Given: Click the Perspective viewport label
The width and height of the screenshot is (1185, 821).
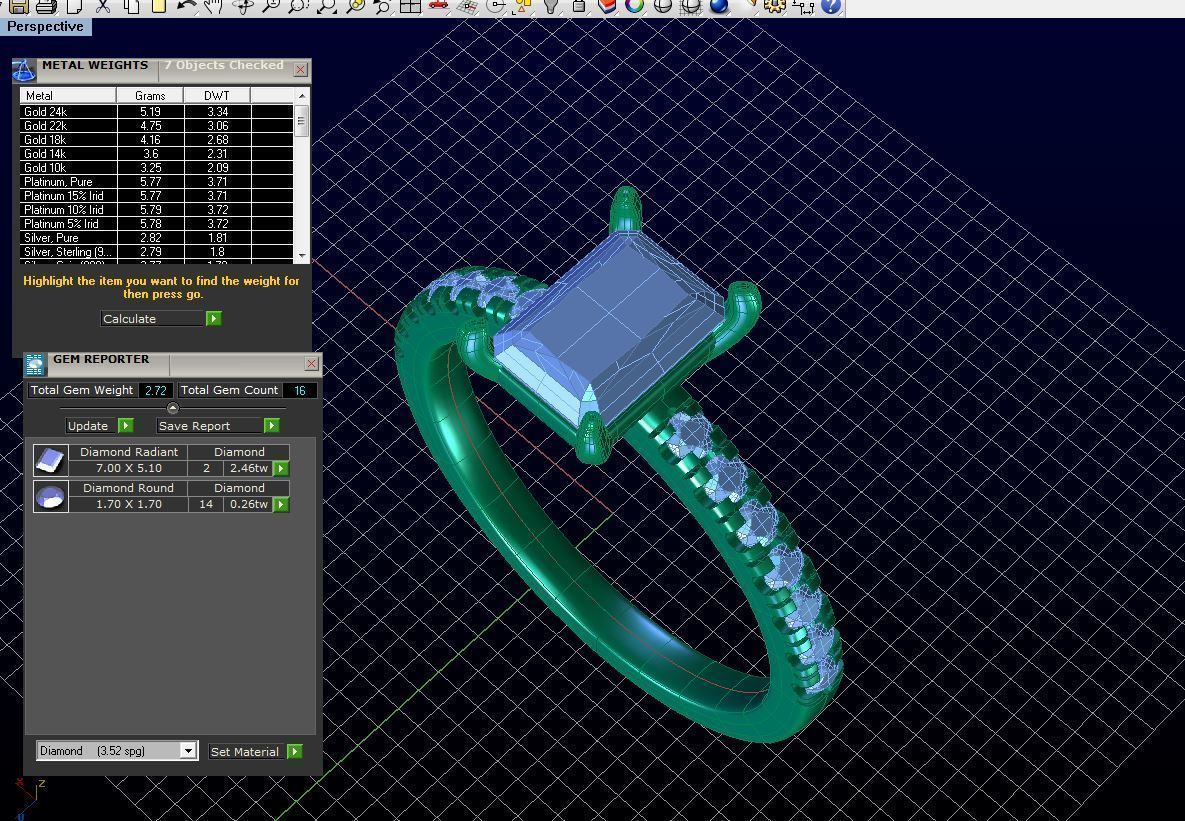Looking at the screenshot, I should click(x=45, y=26).
